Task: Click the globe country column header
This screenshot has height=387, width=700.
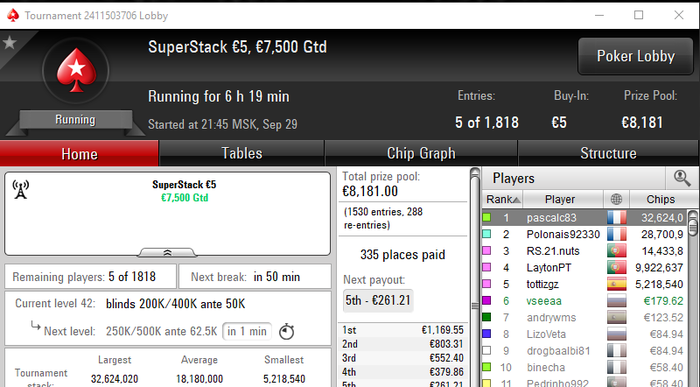Action: click(x=616, y=199)
